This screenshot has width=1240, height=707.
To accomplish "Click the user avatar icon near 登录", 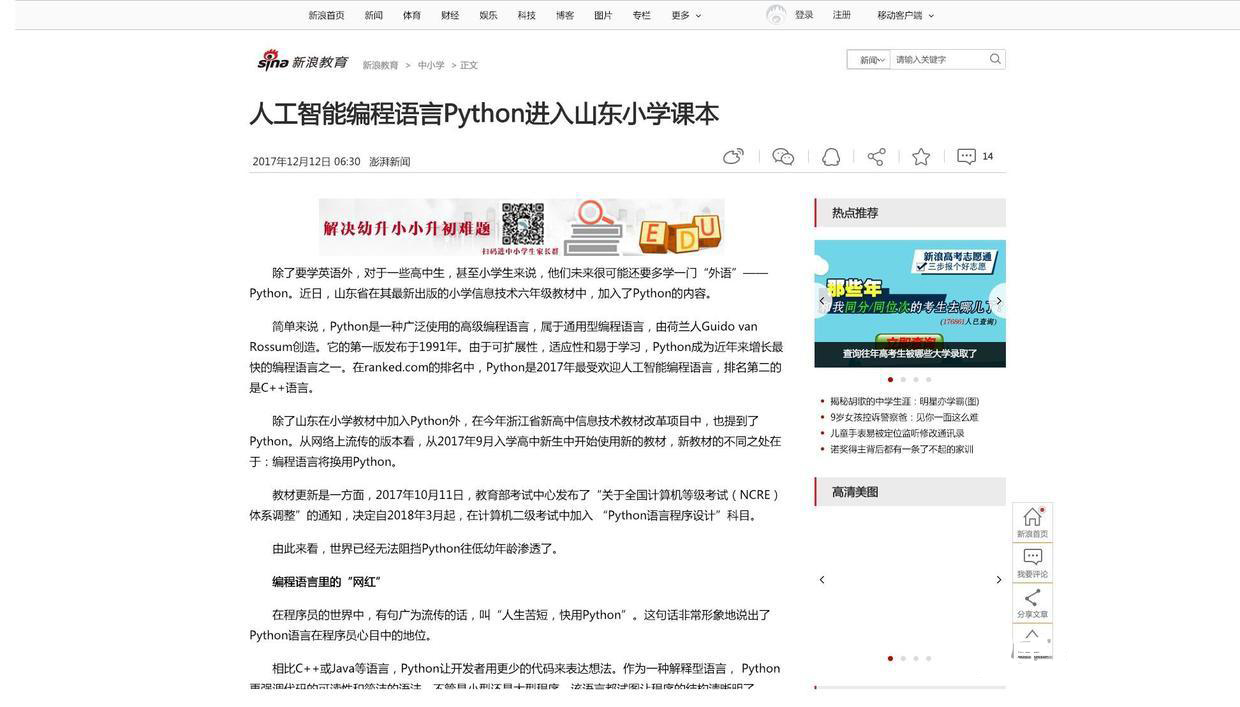I will [776, 14].
